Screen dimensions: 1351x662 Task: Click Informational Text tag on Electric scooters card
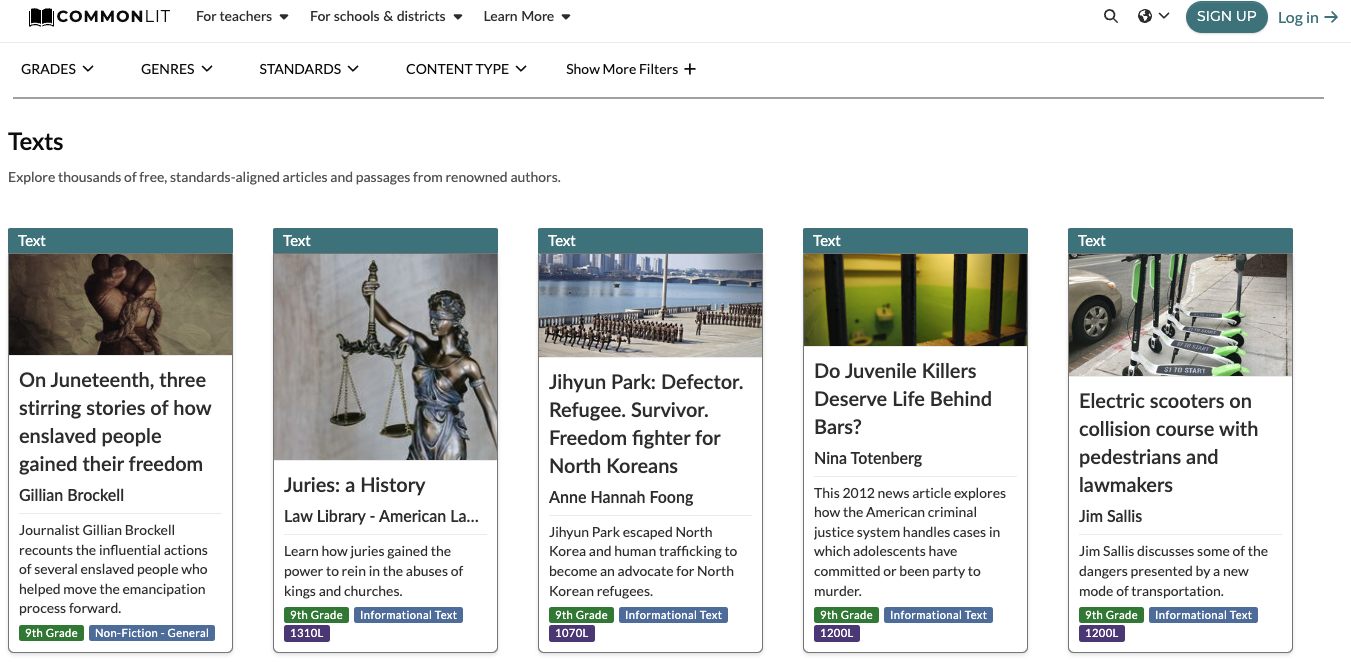[1203, 615]
